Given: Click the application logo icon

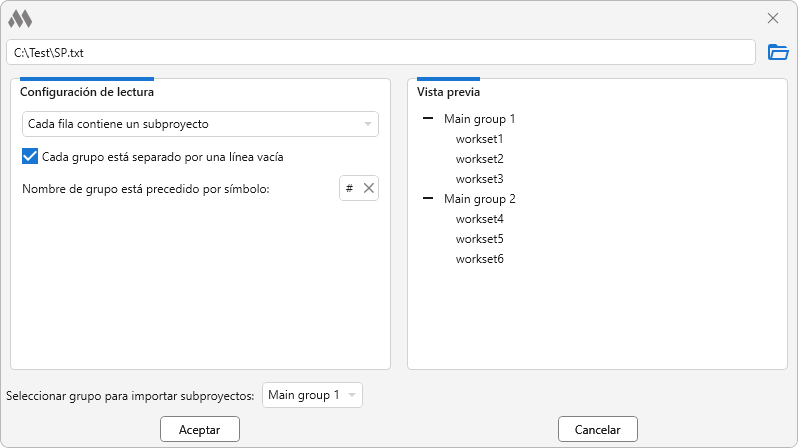Looking at the screenshot, I should (x=20, y=18).
